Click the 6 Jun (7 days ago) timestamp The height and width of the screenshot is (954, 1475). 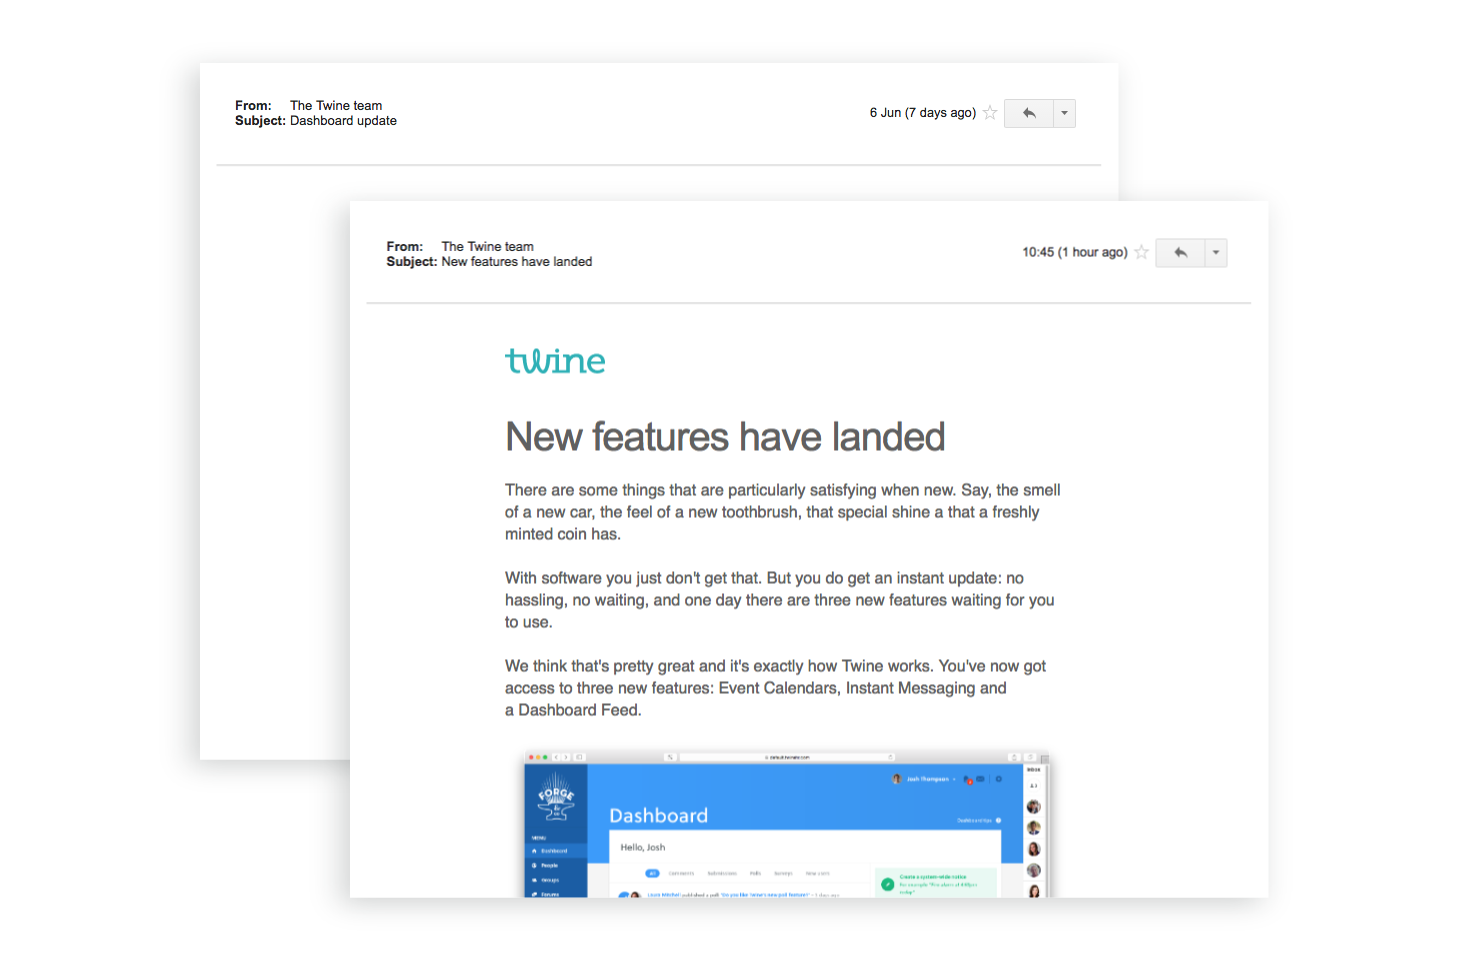tap(922, 113)
